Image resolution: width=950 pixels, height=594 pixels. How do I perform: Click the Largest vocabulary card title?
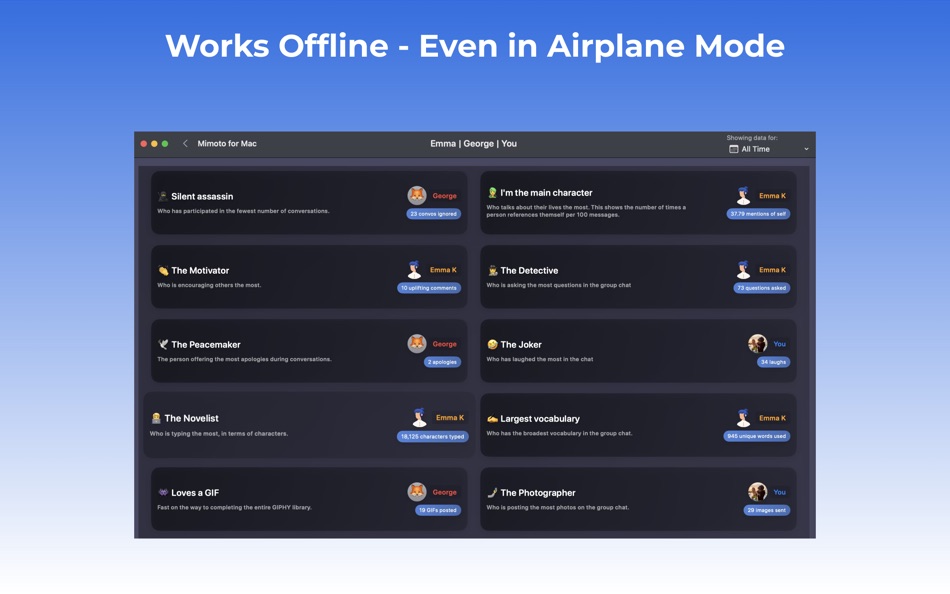coord(540,419)
